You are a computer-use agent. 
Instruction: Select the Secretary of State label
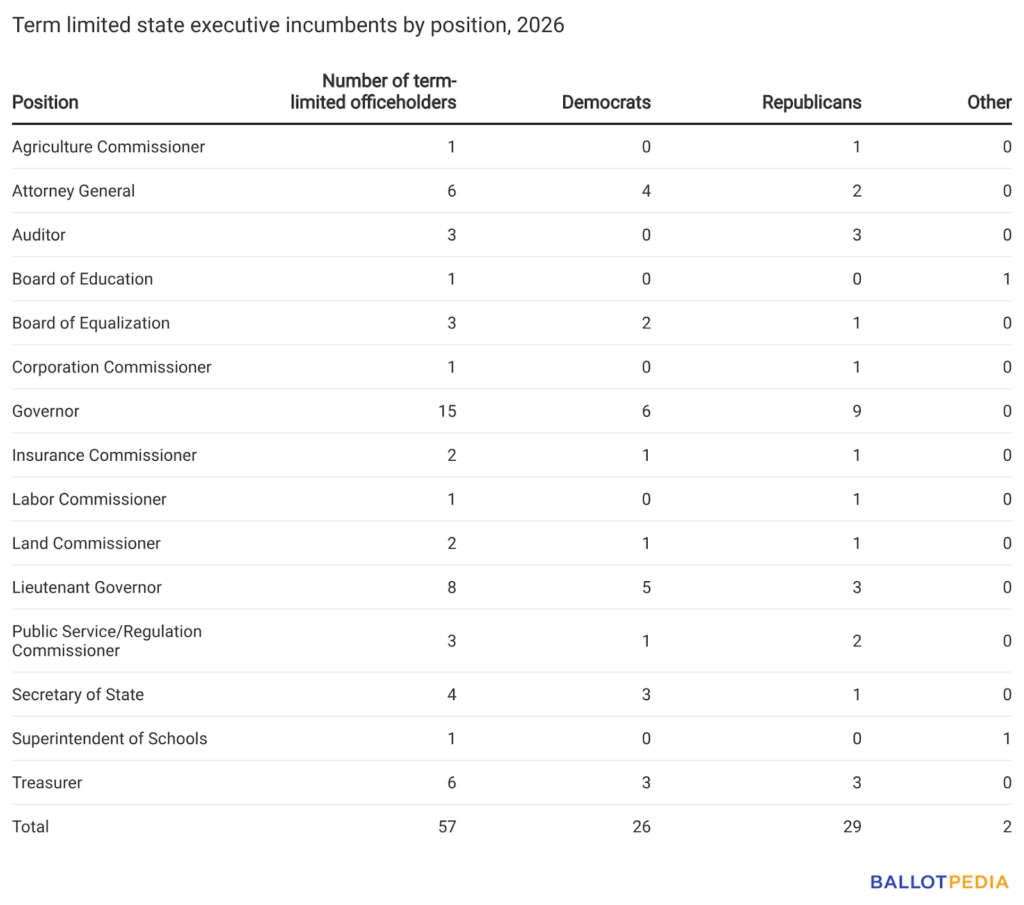tap(78, 695)
